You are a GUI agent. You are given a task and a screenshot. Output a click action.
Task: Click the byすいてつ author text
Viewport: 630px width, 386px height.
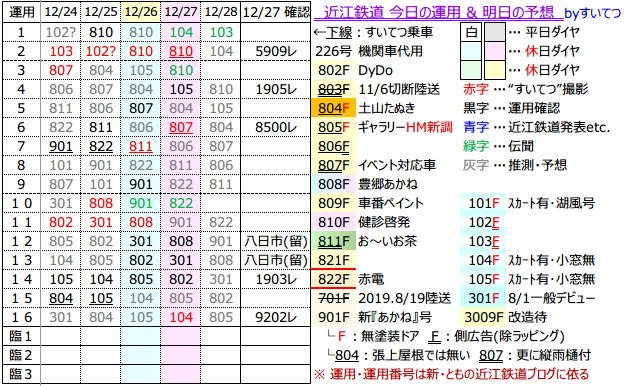point(593,13)
